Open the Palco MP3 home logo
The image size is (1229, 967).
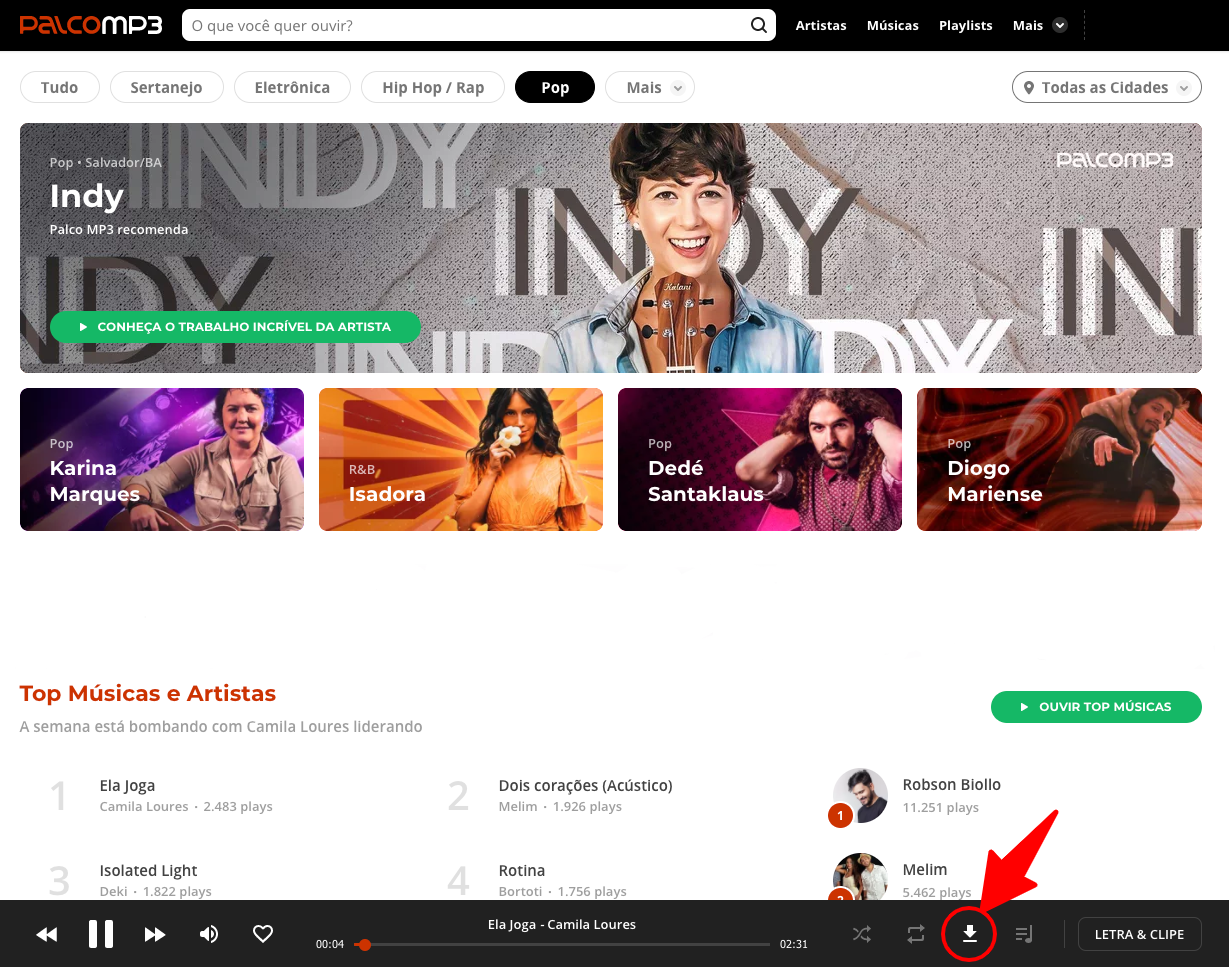(90, 24)
